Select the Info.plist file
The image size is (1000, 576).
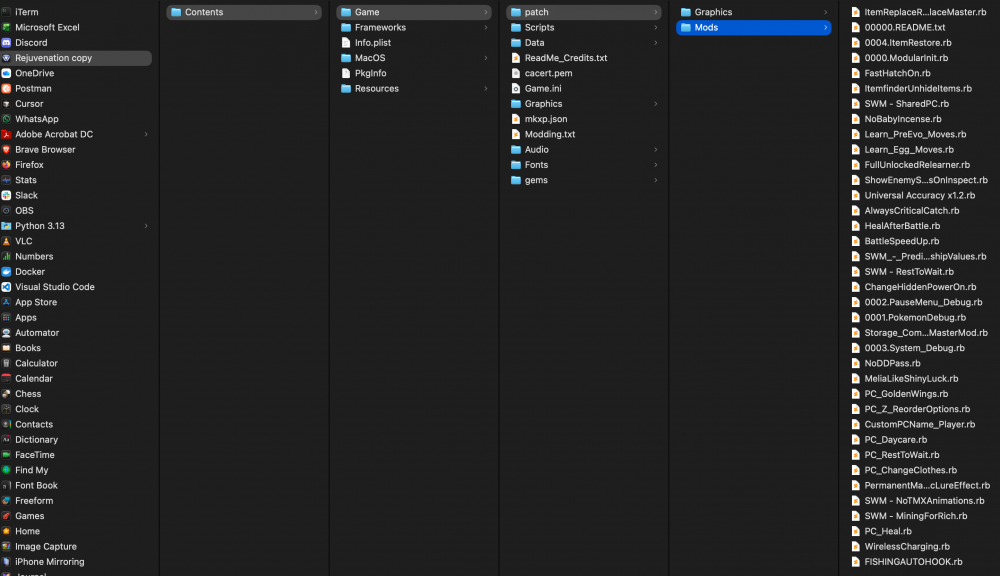413,43
